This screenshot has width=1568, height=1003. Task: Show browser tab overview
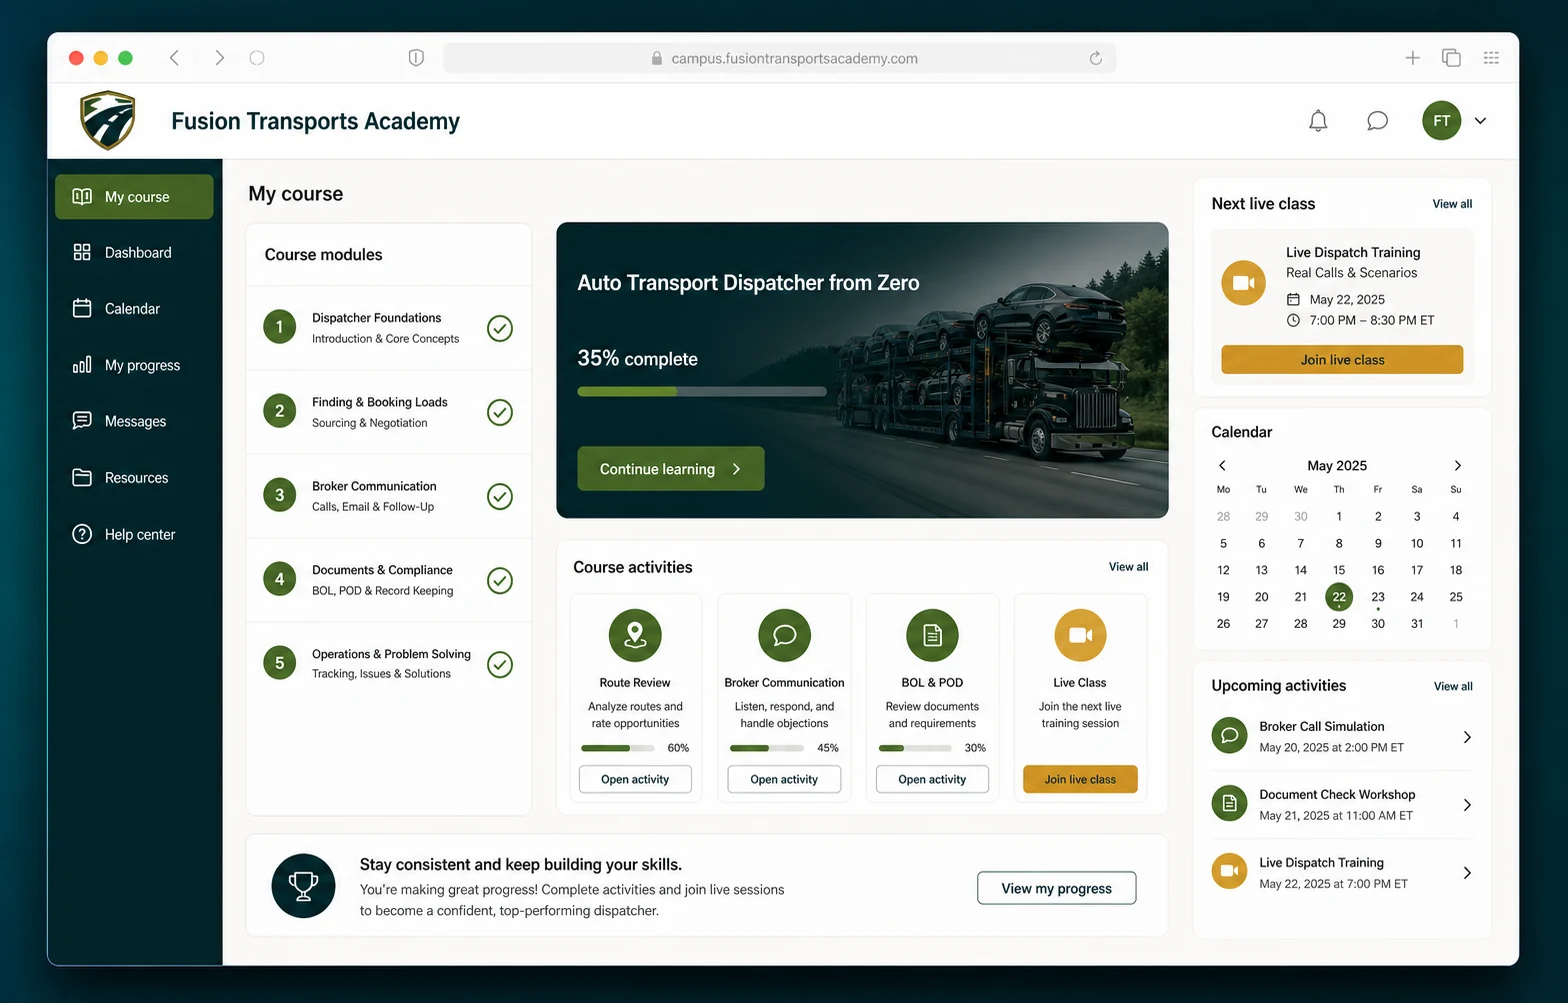(1451, 58)
